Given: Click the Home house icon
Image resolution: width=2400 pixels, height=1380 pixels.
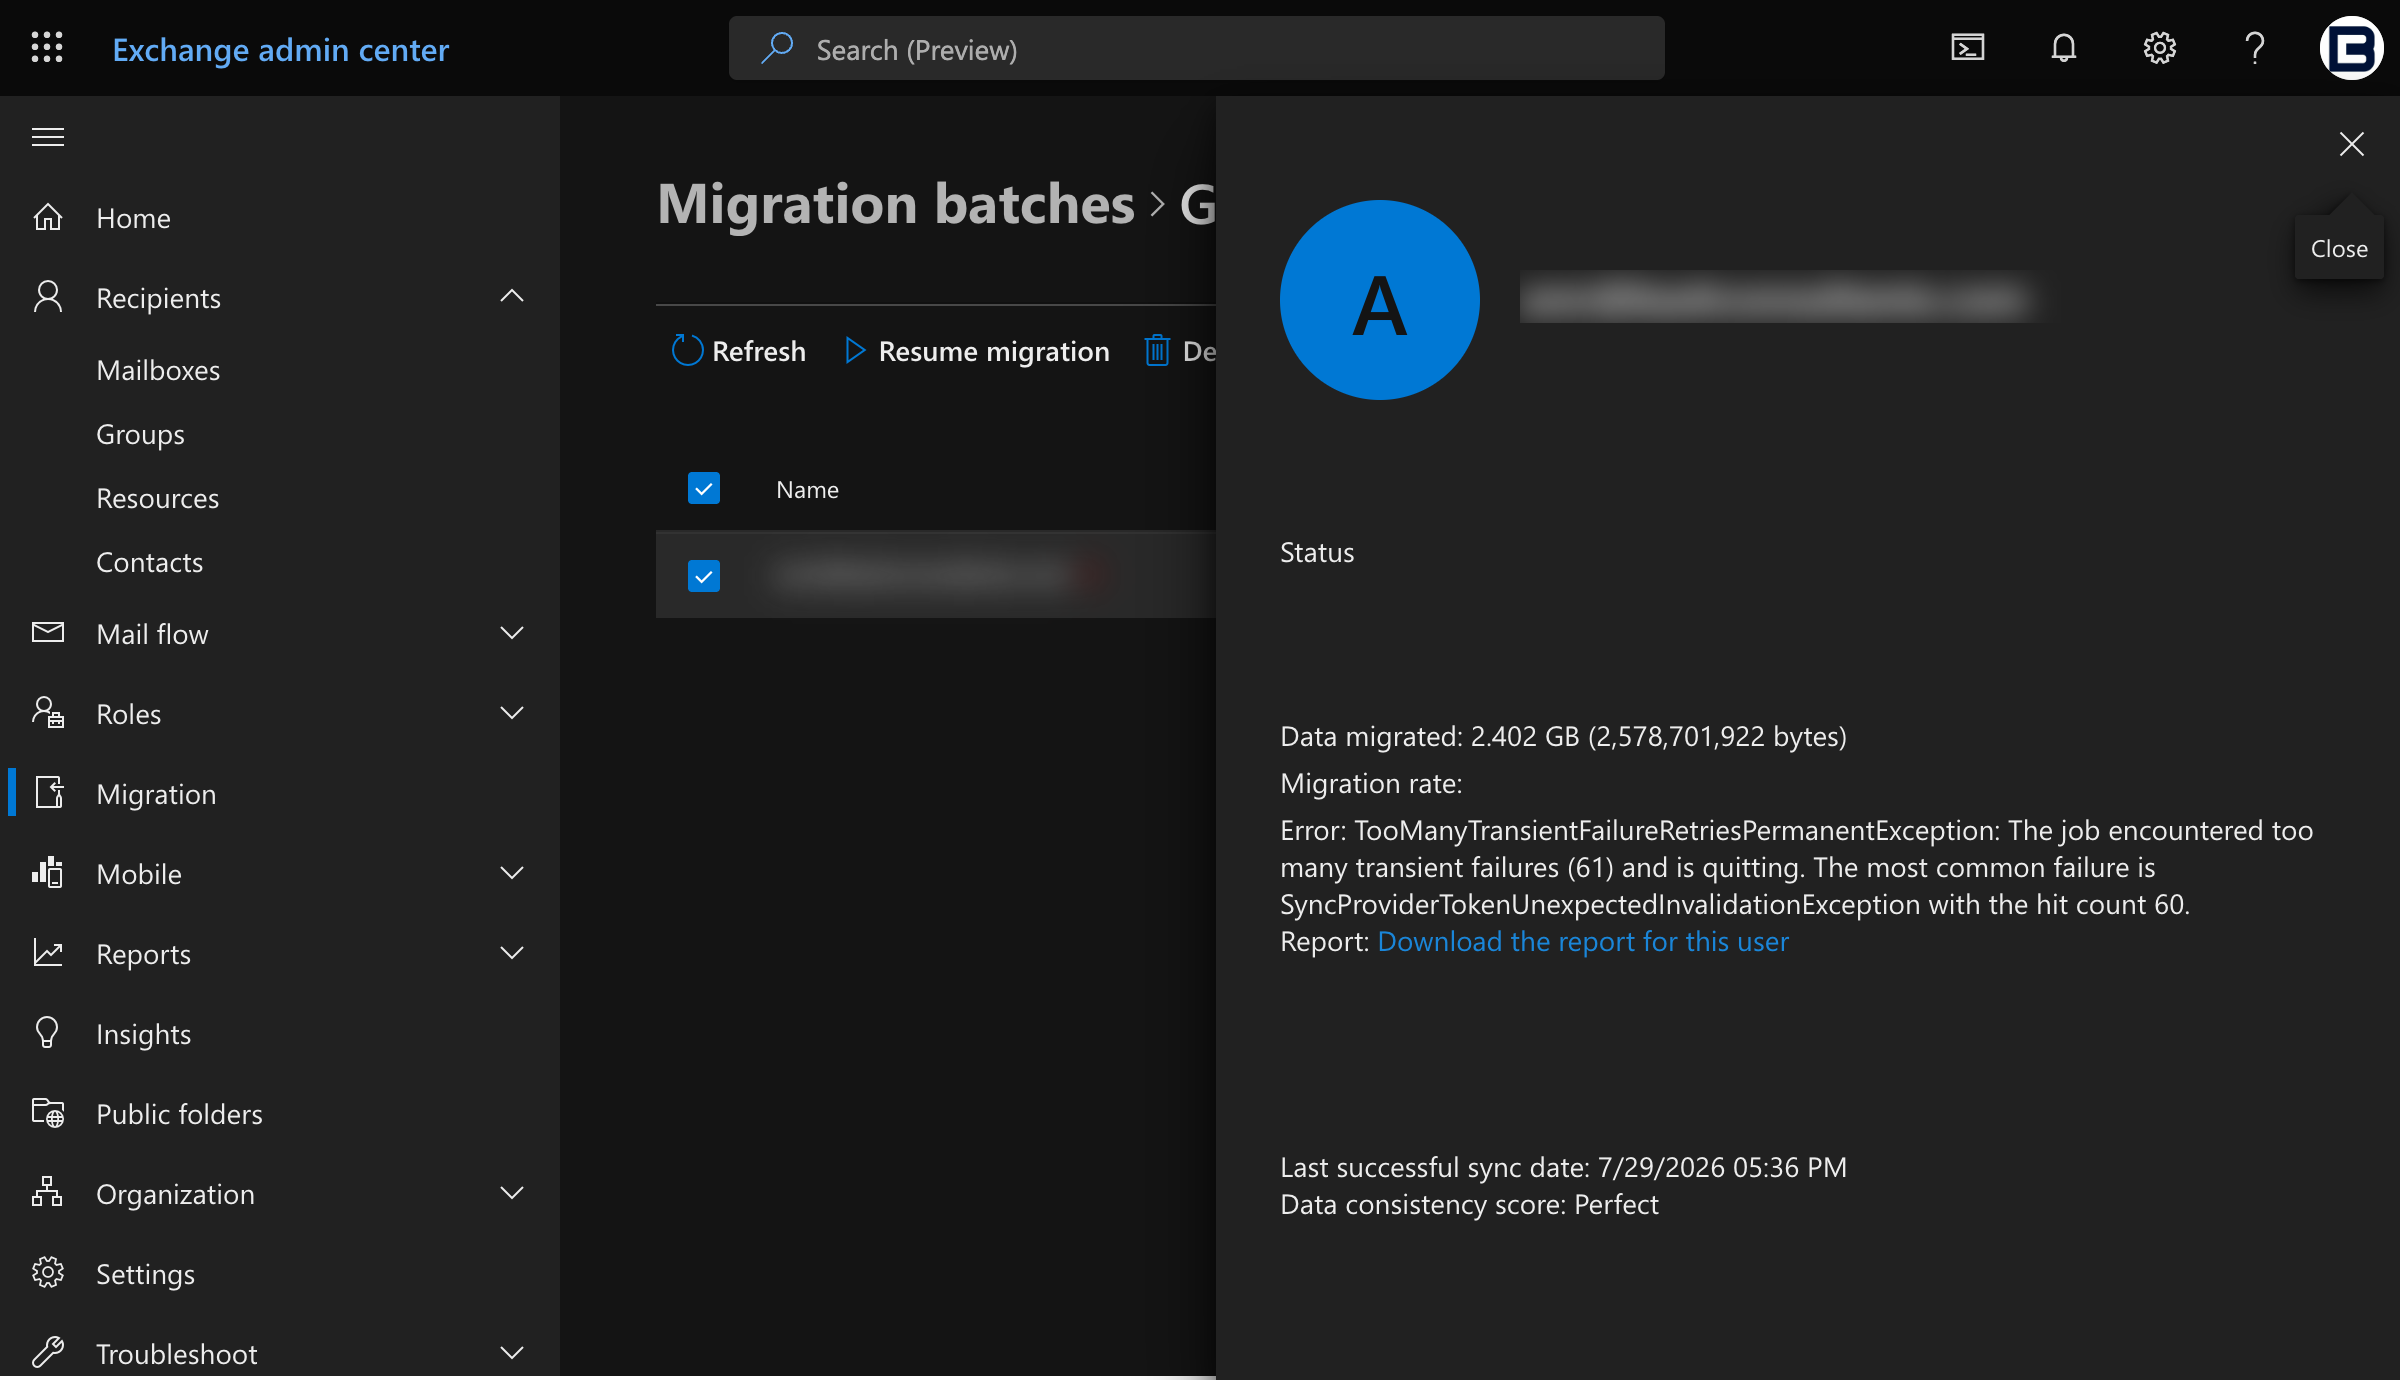Looking at the screenshot, I should [48, 217].
